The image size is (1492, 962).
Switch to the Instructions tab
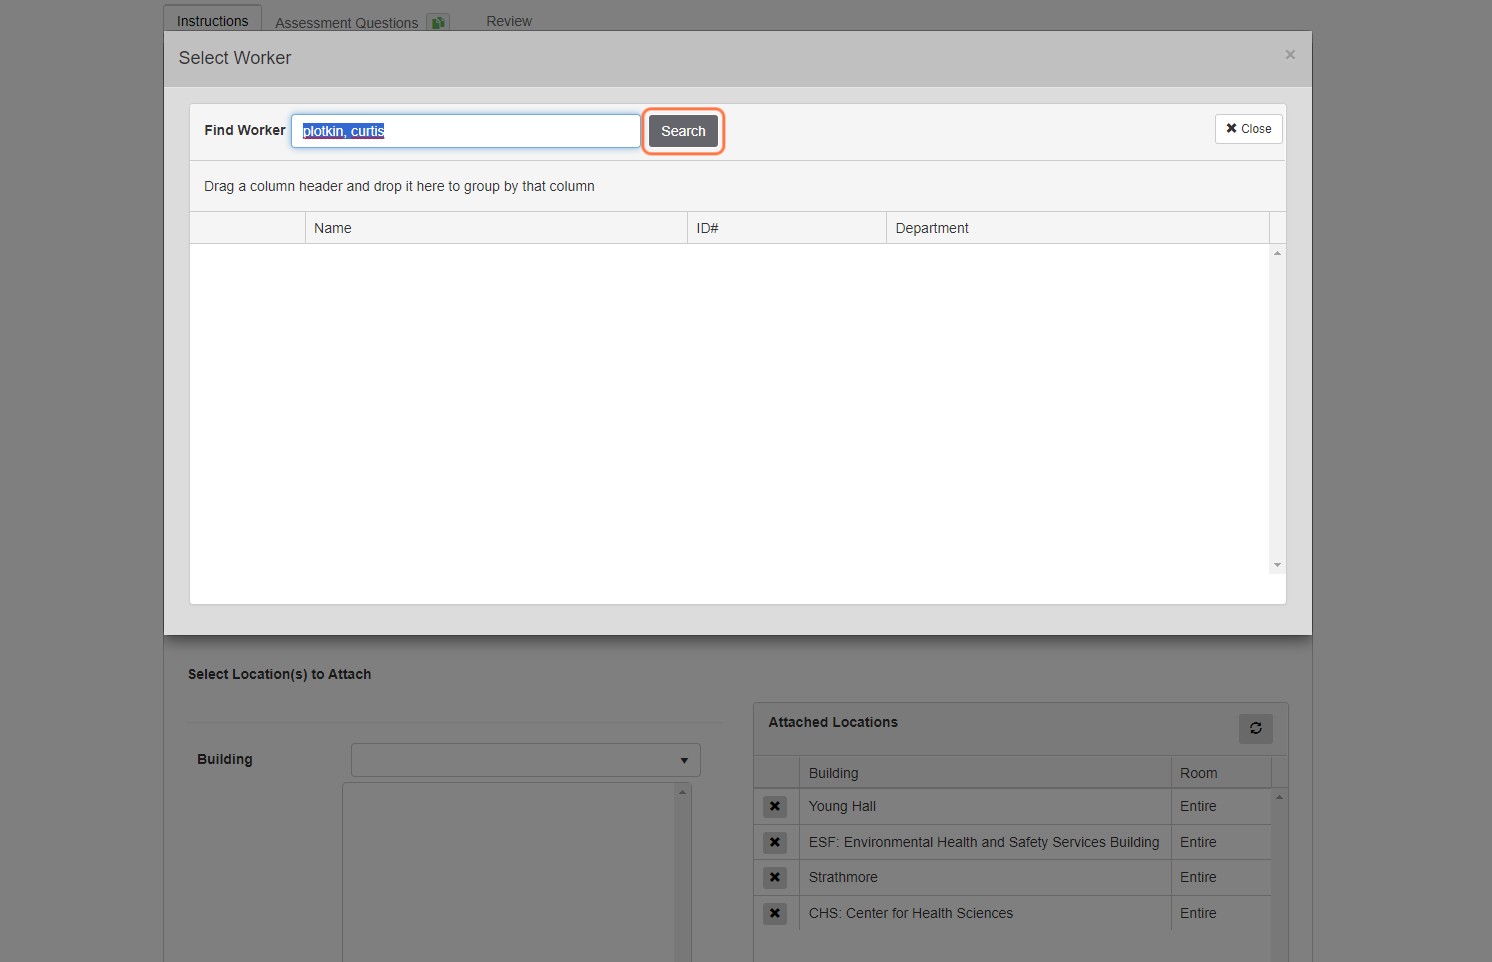[x=212, y=21]
